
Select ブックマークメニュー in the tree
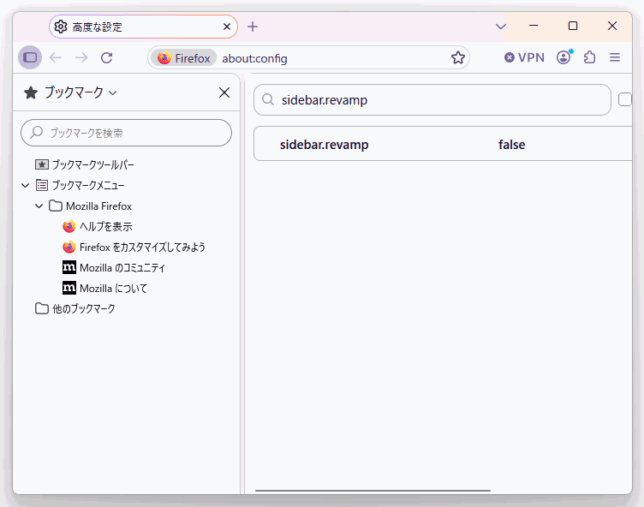pyautogui.click(x=80, y=185)
